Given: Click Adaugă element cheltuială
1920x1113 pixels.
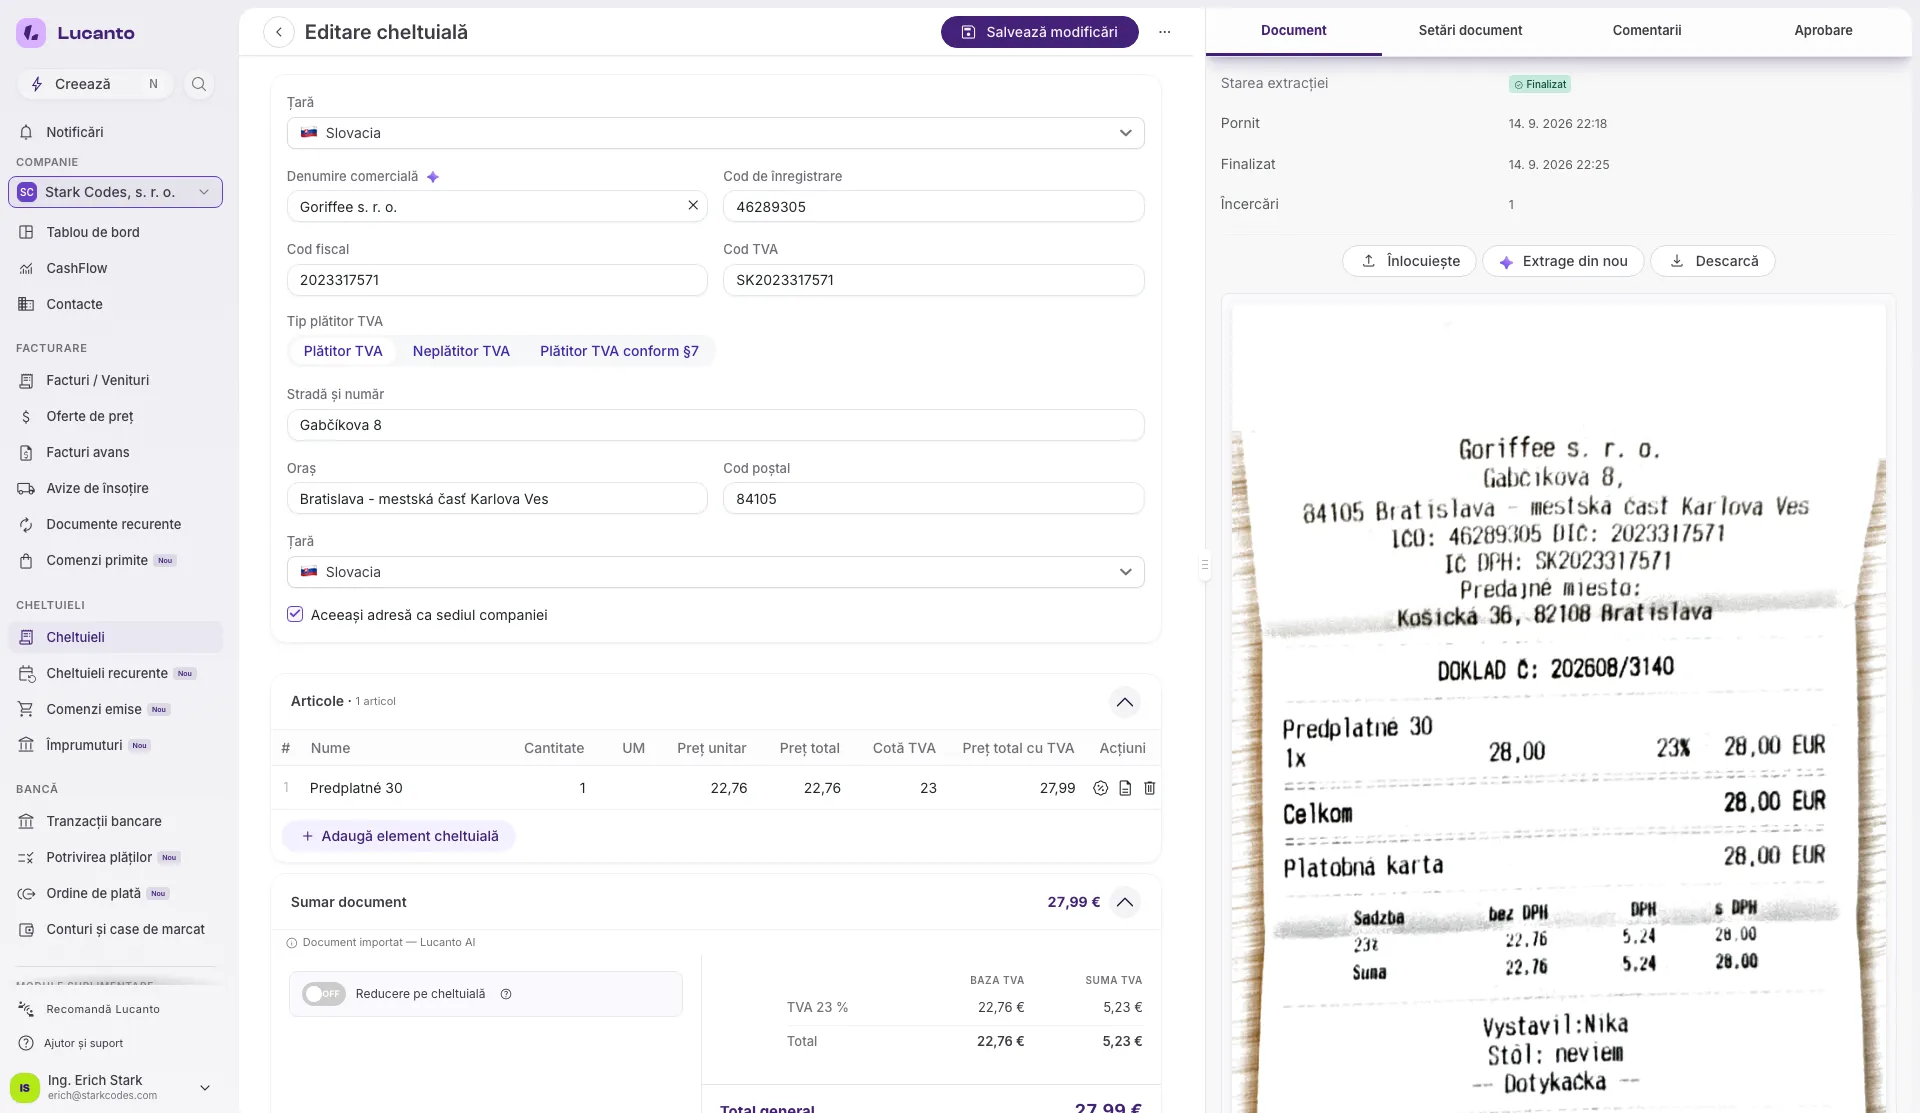Looking at the screenshot, I should click(399, 836).
